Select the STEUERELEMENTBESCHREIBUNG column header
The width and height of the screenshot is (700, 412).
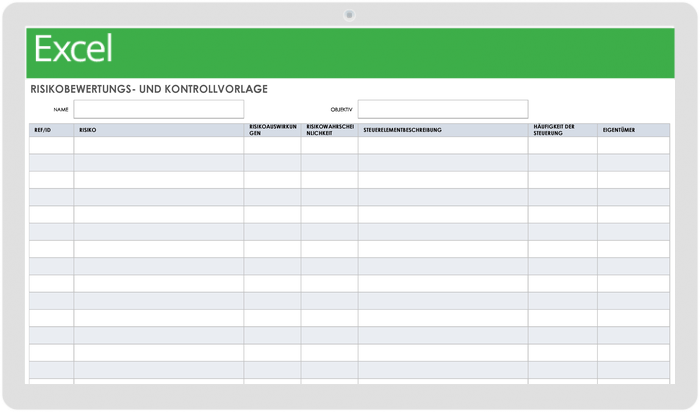[x=443, y=130]
